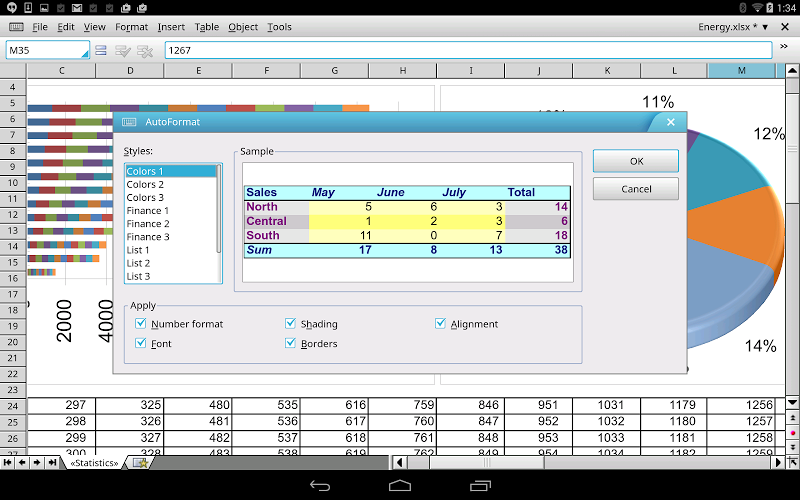Select List 3 style

171,276
